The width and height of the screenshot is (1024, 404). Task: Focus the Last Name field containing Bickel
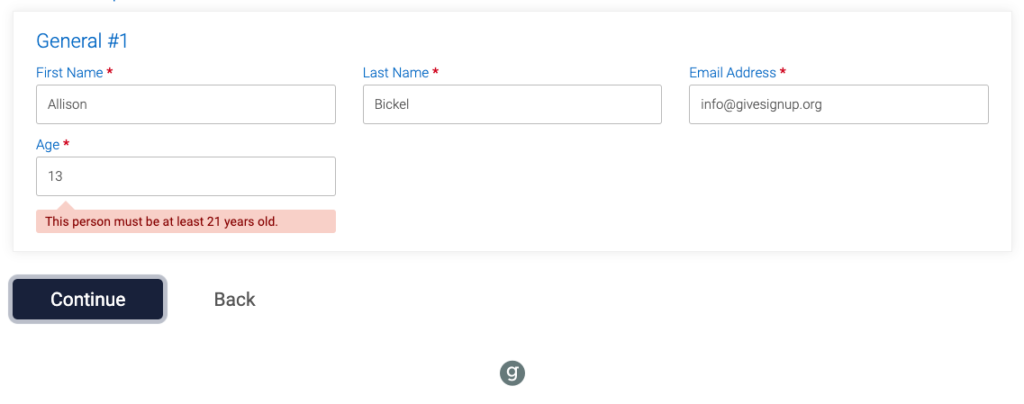click(513, 104)
